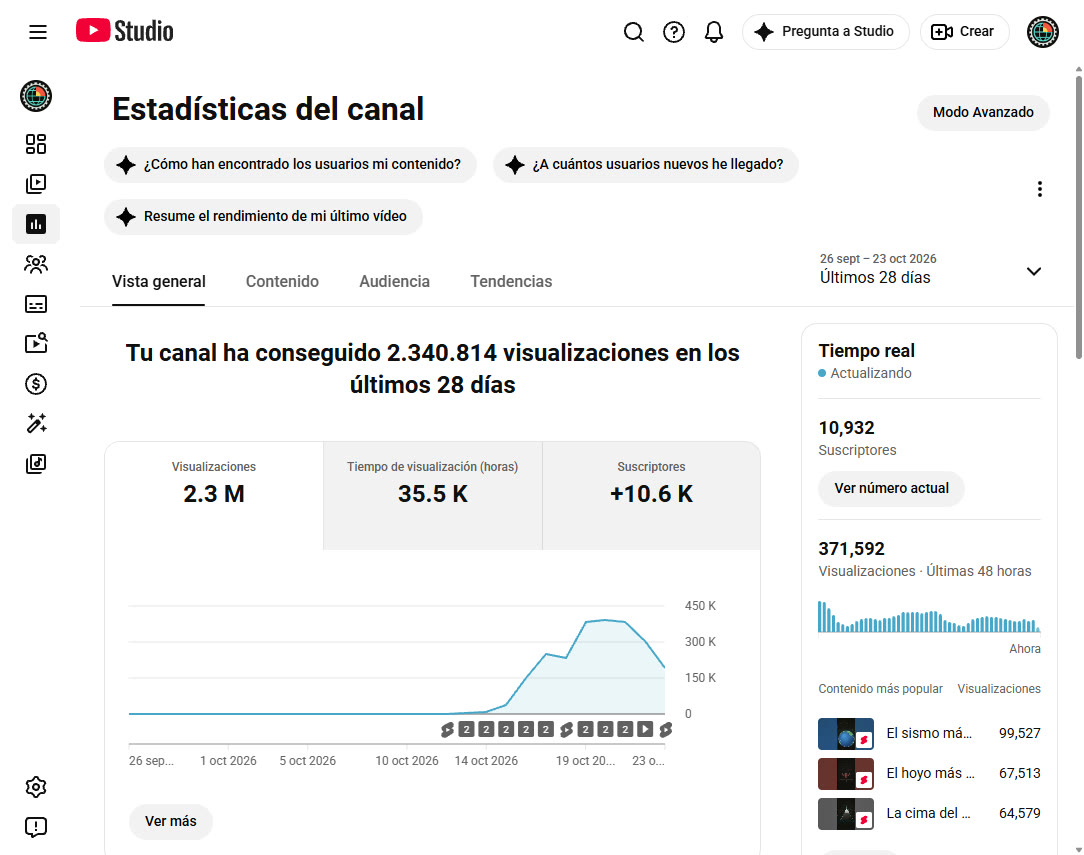
Task: Open Customization magic wand sidebar icon
Action: tap(36, 423)
